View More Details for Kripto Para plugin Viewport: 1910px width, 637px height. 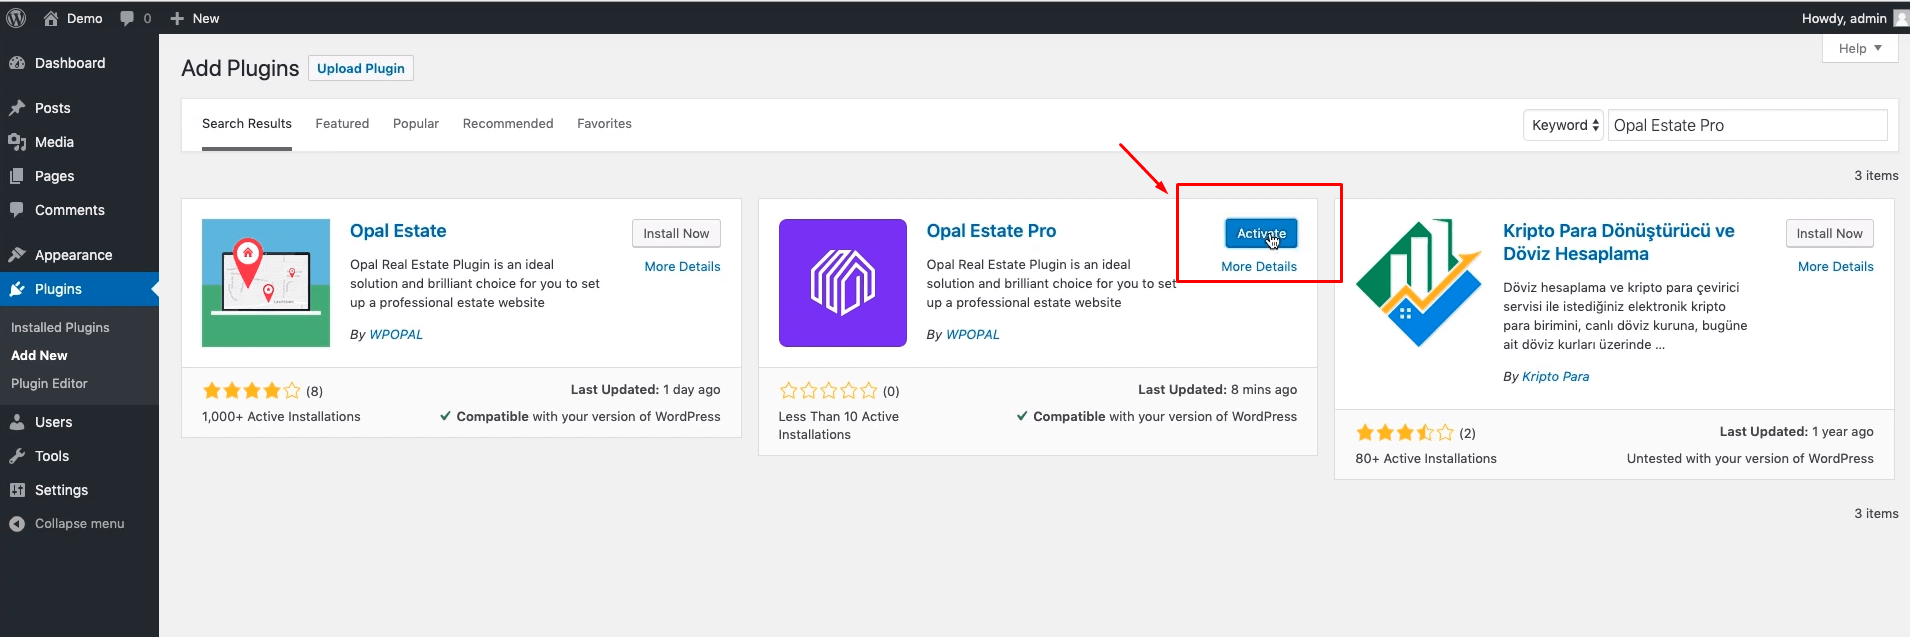[1835, 267]
